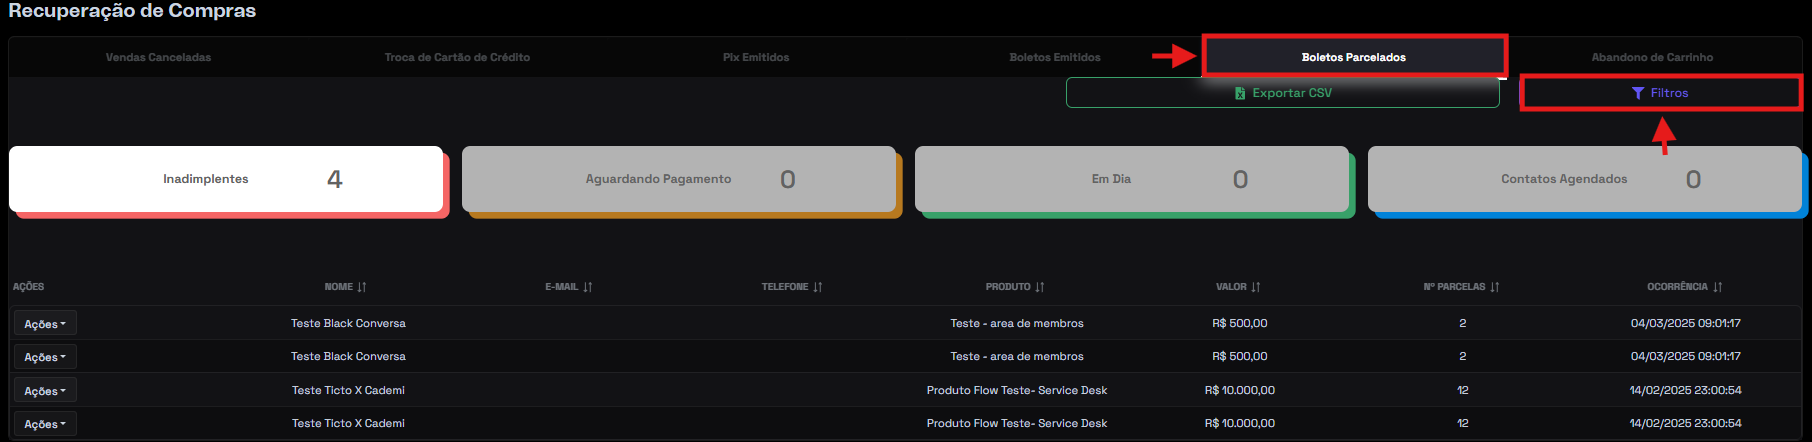Expand Ações menu for second Teste Black Conversa row
Image resolution: width=1812 pixels, height=442 pixels.
click(x=45, y=357)
